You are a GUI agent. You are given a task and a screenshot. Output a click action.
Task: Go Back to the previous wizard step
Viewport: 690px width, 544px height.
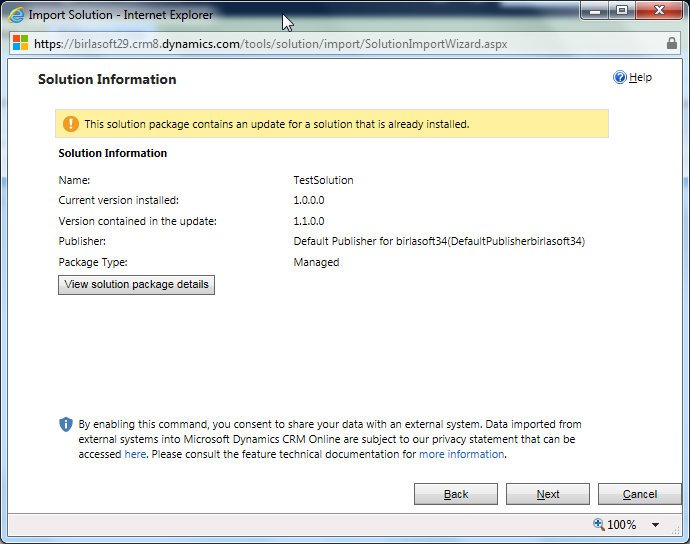click(456, 494)
